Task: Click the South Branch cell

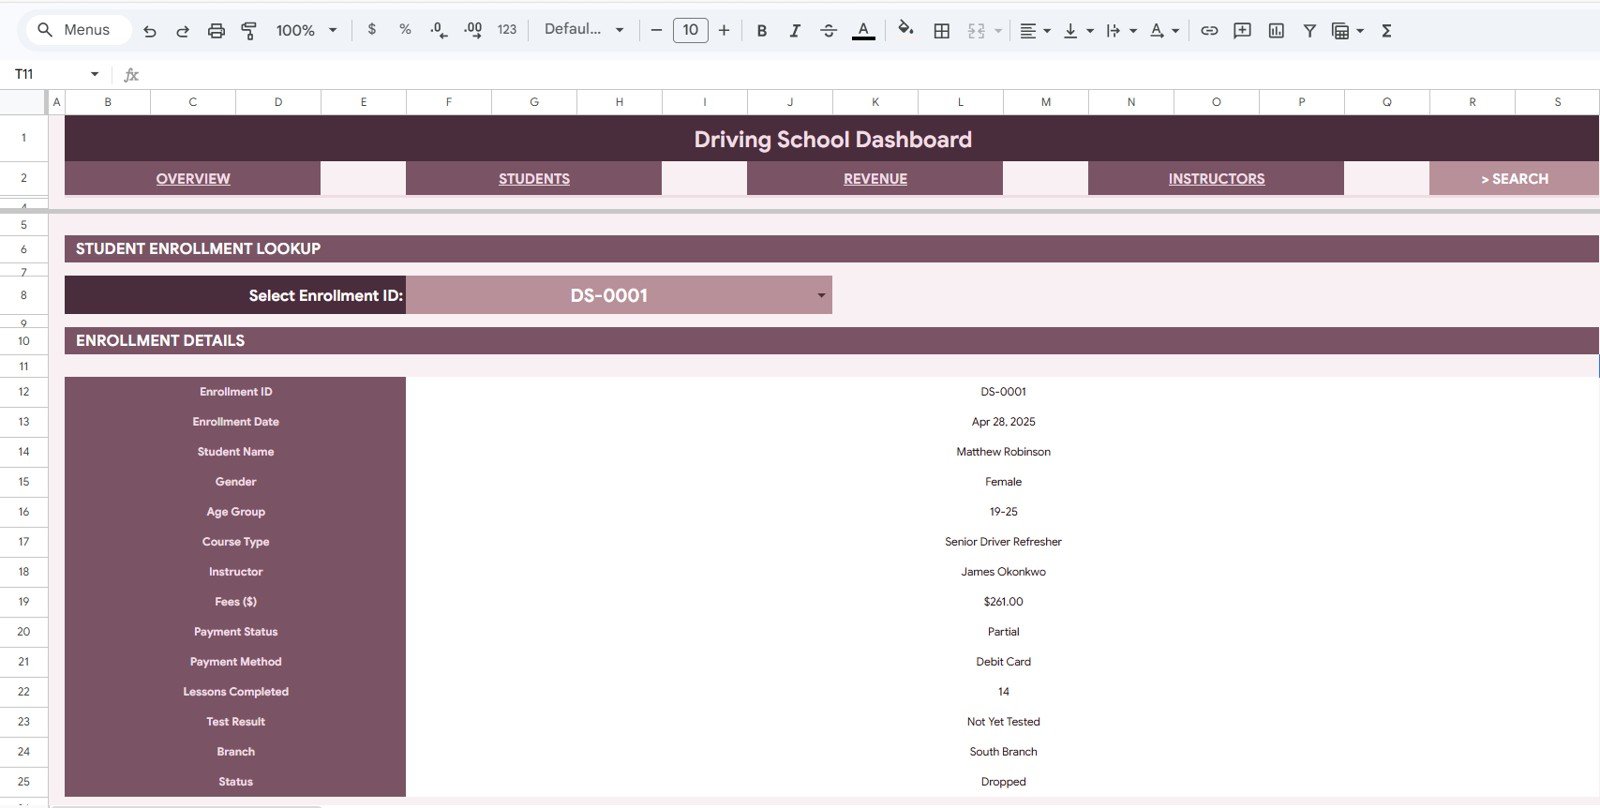Action: point(1003,752)
